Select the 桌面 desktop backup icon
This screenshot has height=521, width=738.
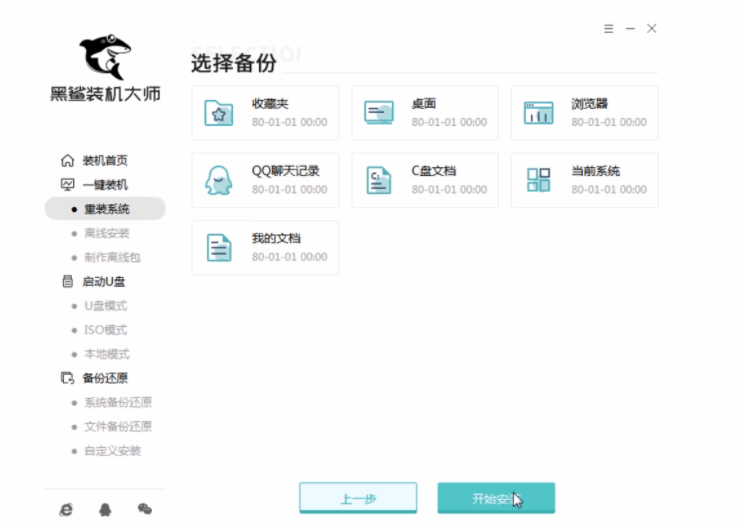[378, 113]
